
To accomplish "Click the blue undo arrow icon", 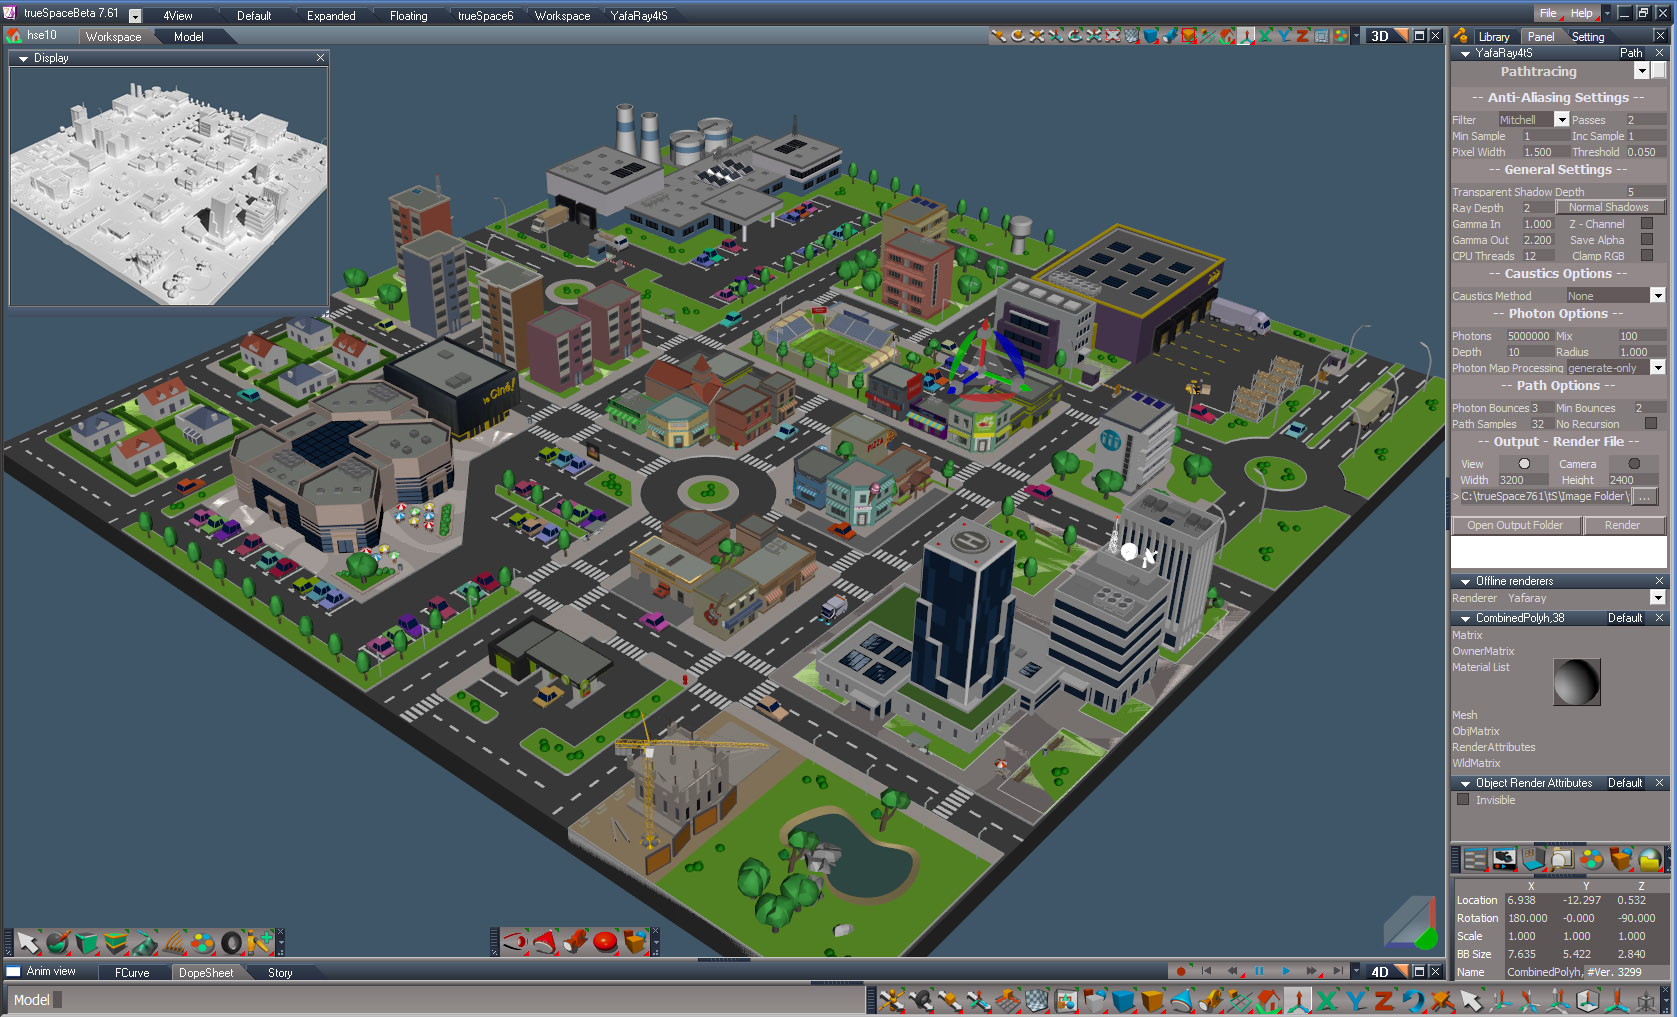I will tap(1413, 1000).
